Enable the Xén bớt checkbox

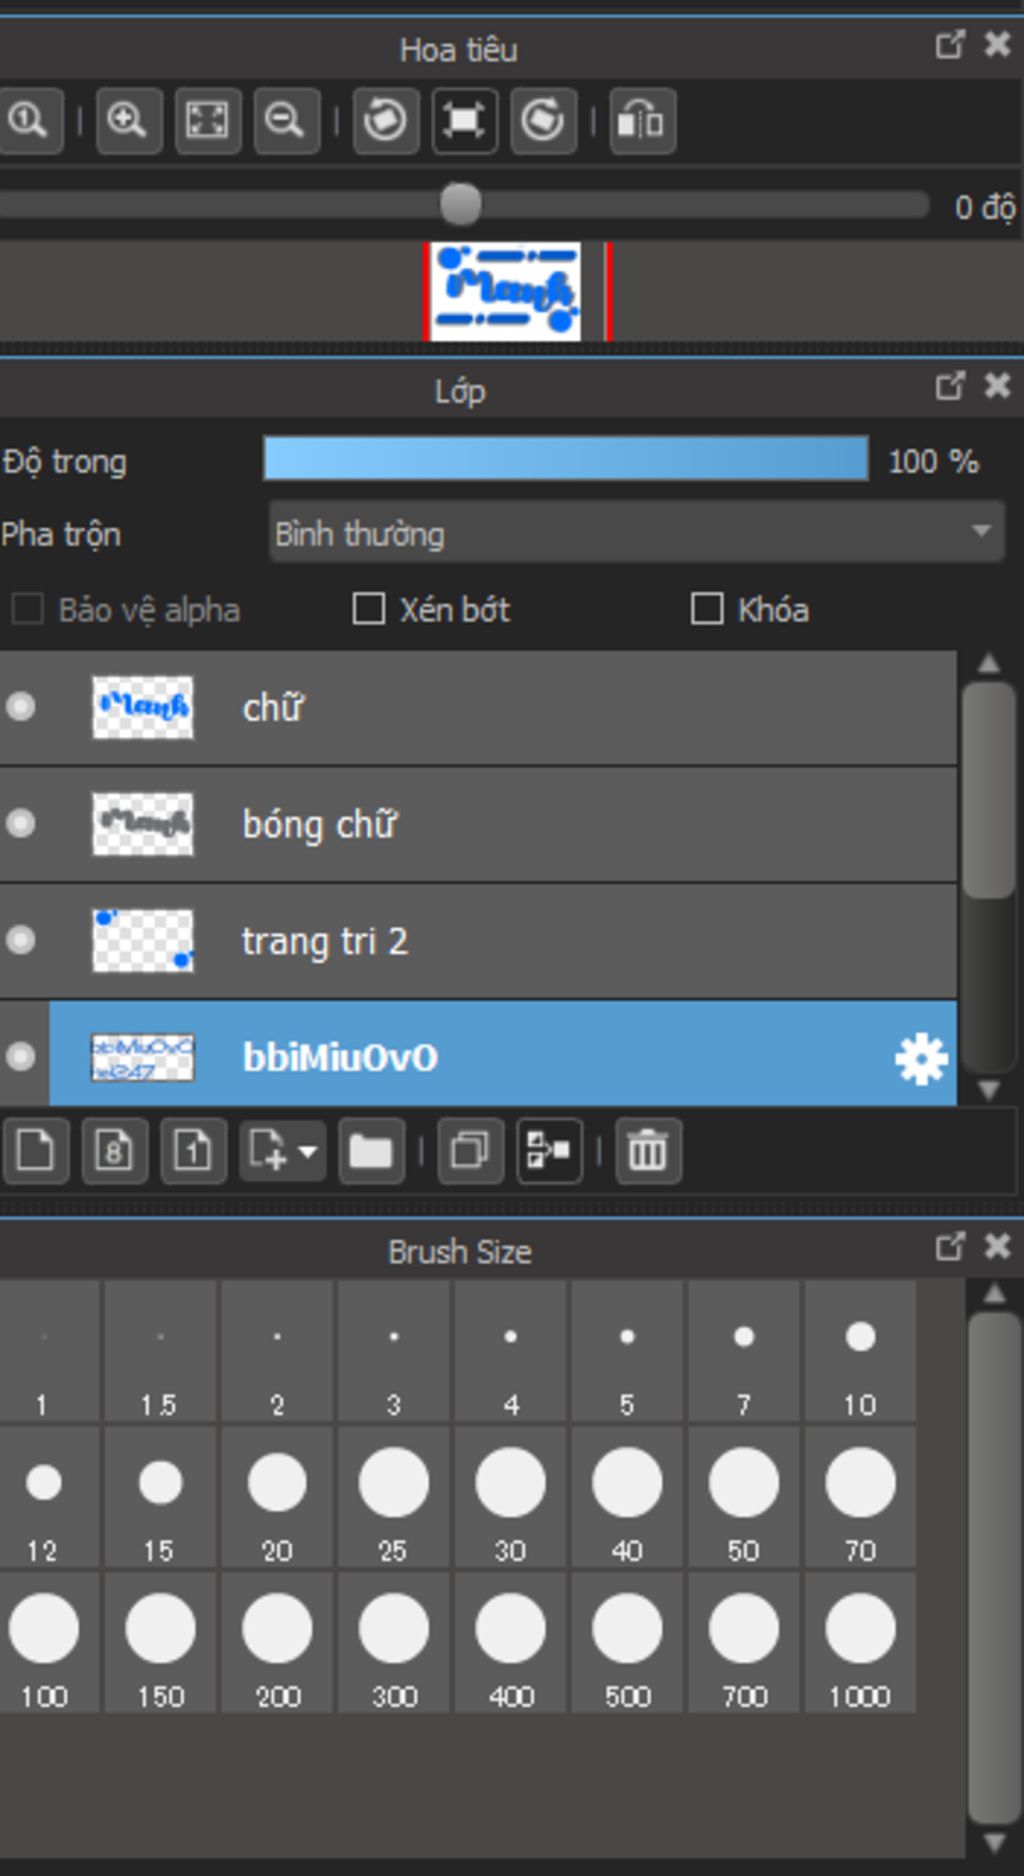[369, 609]
